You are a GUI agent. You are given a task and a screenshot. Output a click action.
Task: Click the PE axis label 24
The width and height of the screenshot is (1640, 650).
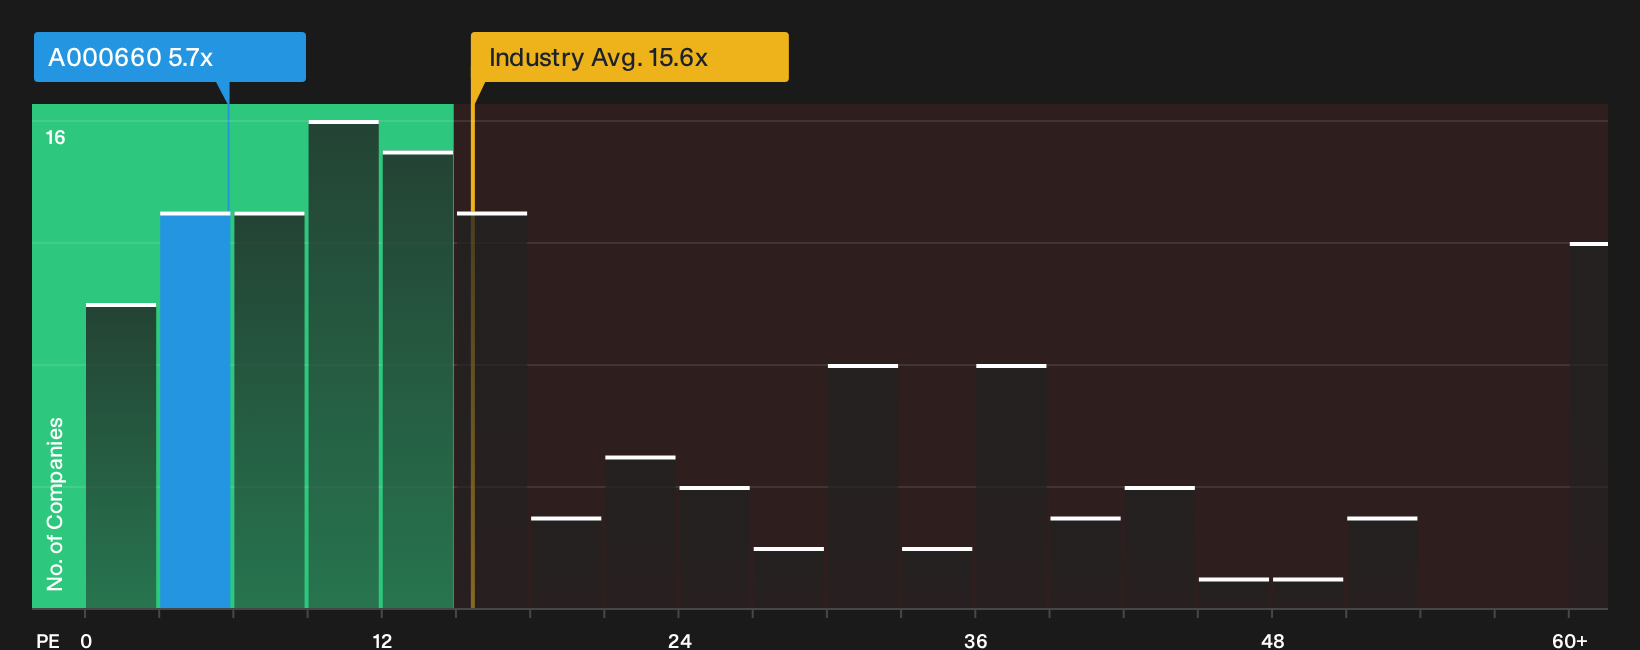coord(679,641)
